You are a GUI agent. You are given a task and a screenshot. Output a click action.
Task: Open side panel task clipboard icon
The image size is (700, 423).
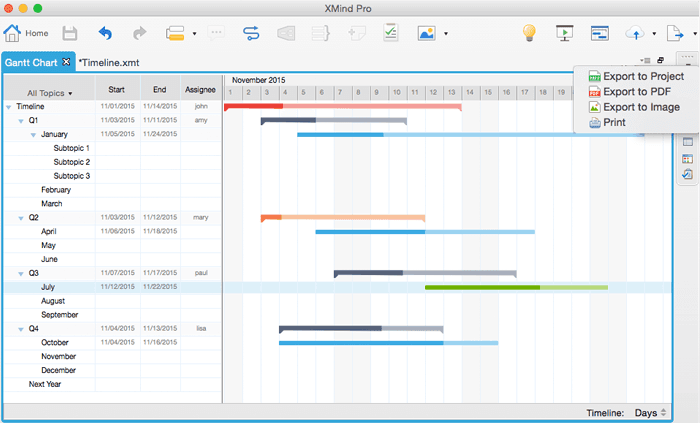click(688, 174)
